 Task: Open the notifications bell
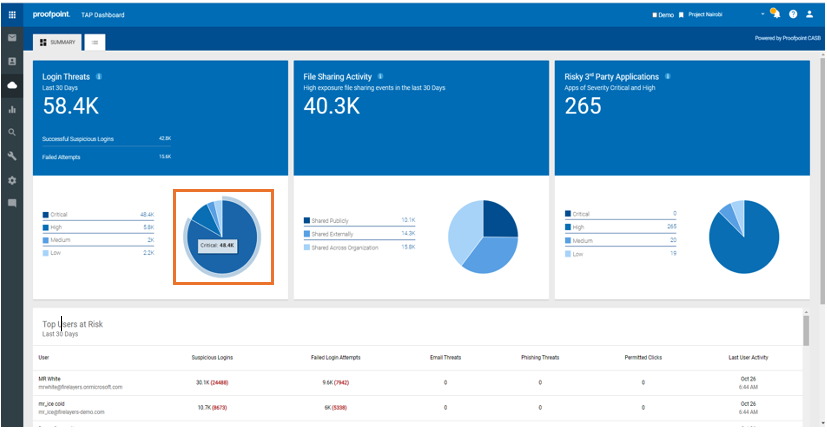pos(776,14)
